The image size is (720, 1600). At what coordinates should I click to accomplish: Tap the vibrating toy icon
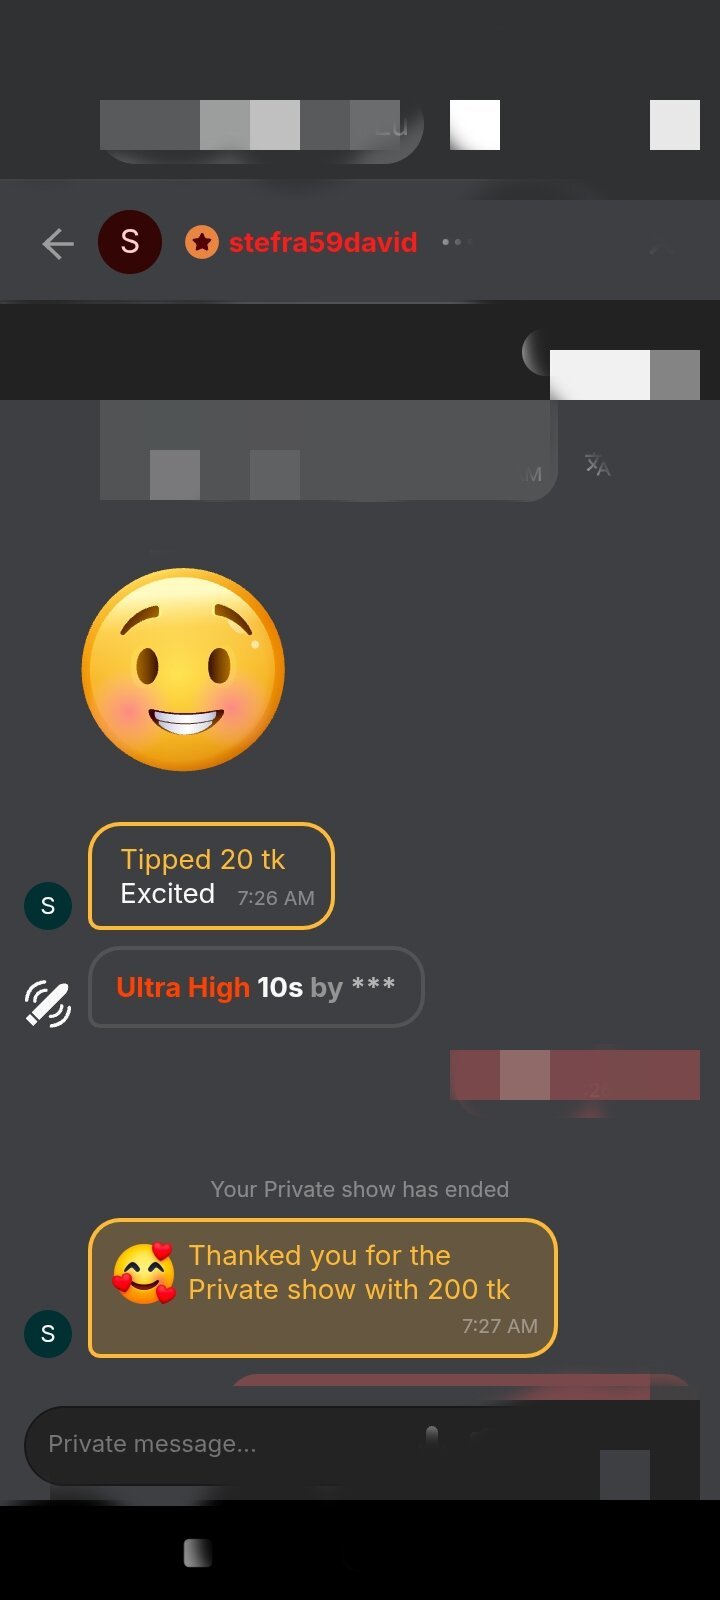[48, 1005]
